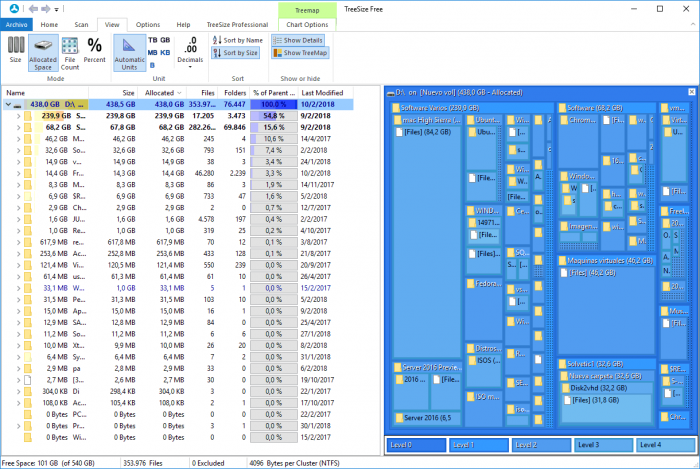Expand the 46,2 GB folder row
Screen dimensions: 700x469
18,139
